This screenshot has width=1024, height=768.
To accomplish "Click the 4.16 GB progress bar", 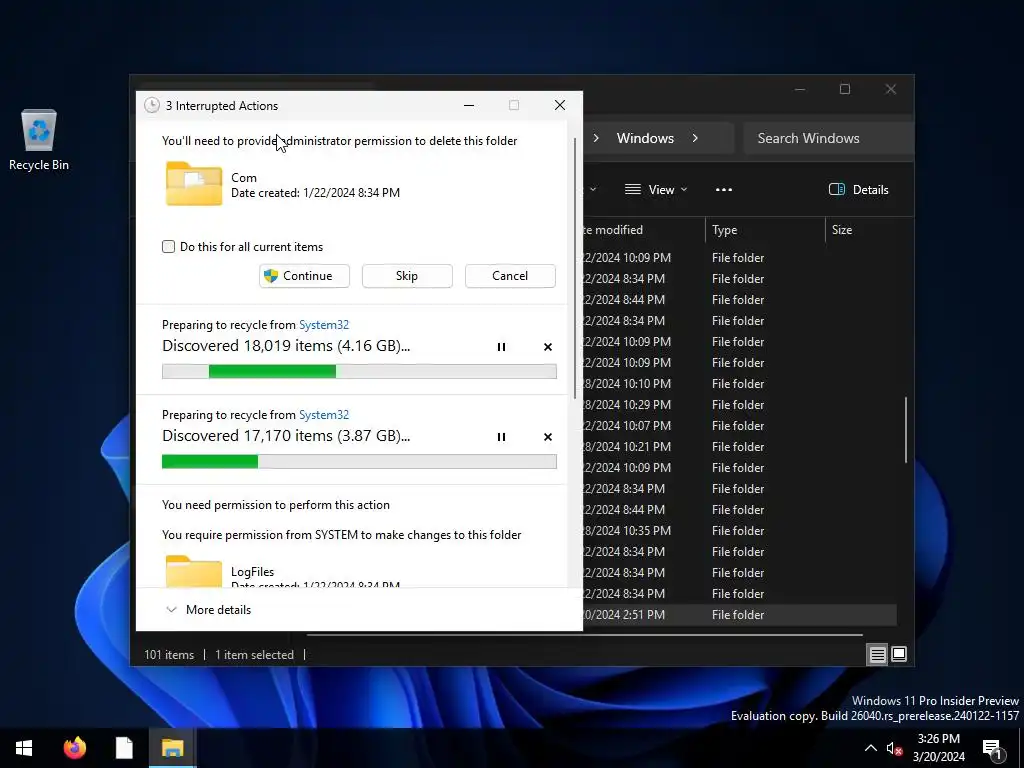I will (359, 372).
